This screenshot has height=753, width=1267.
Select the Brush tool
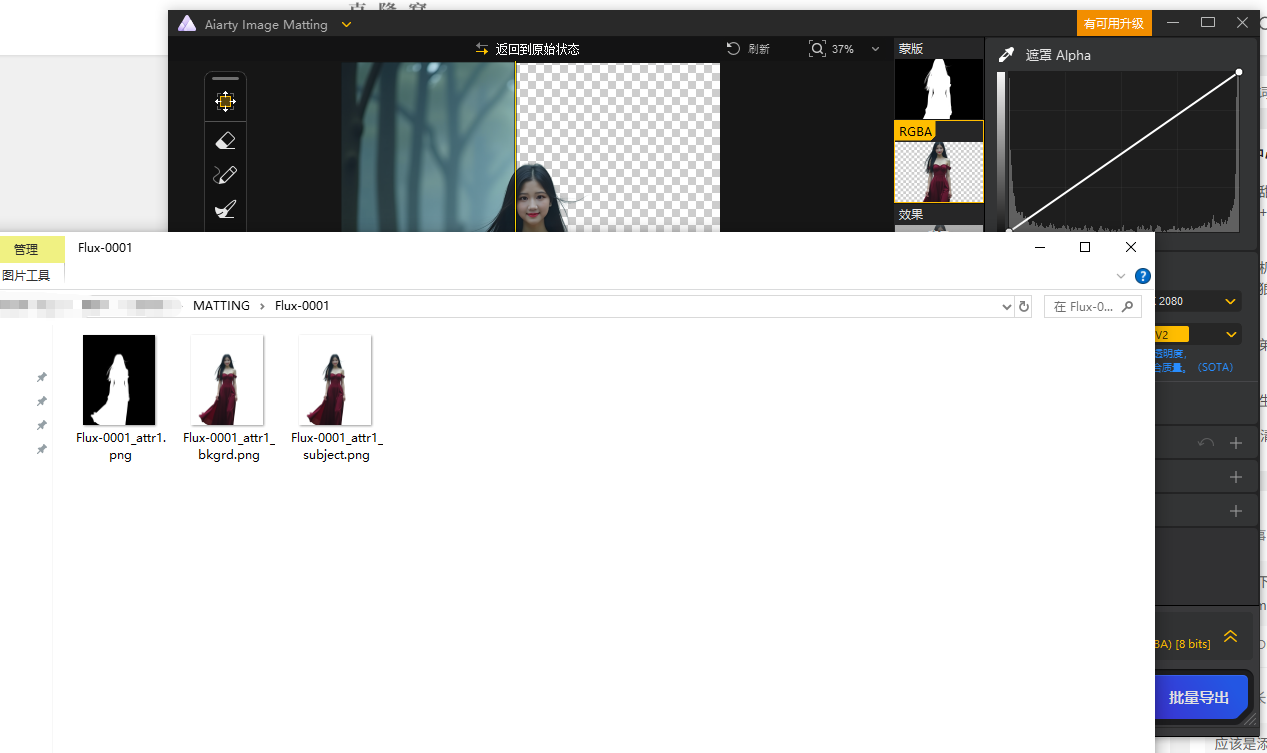coord(225,175)
